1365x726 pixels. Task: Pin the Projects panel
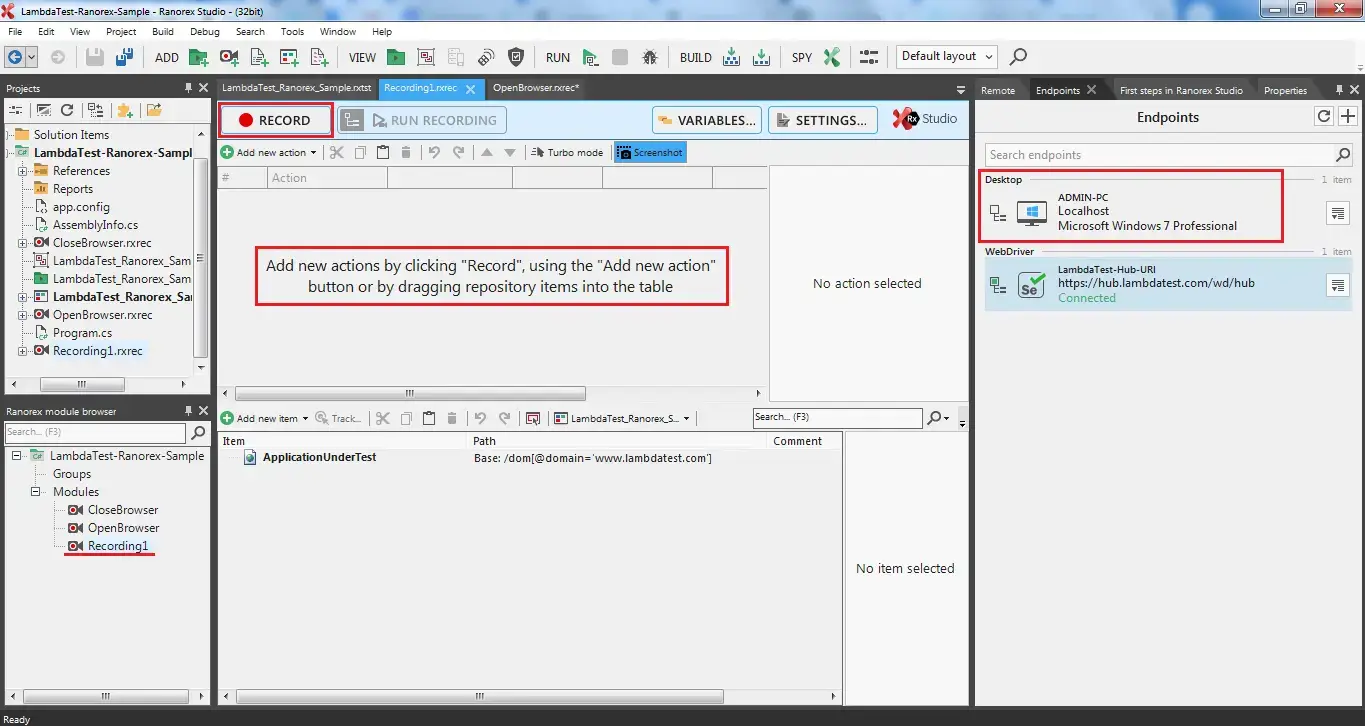tap(188, 89)
